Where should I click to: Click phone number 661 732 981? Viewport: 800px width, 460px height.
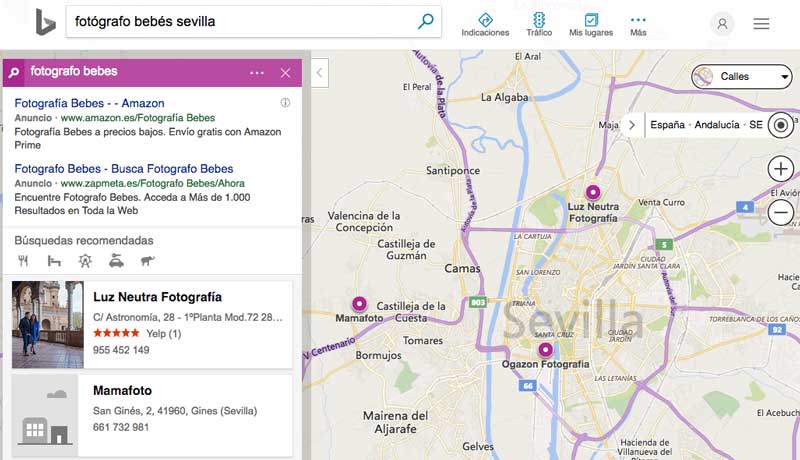tap(121, 427)
